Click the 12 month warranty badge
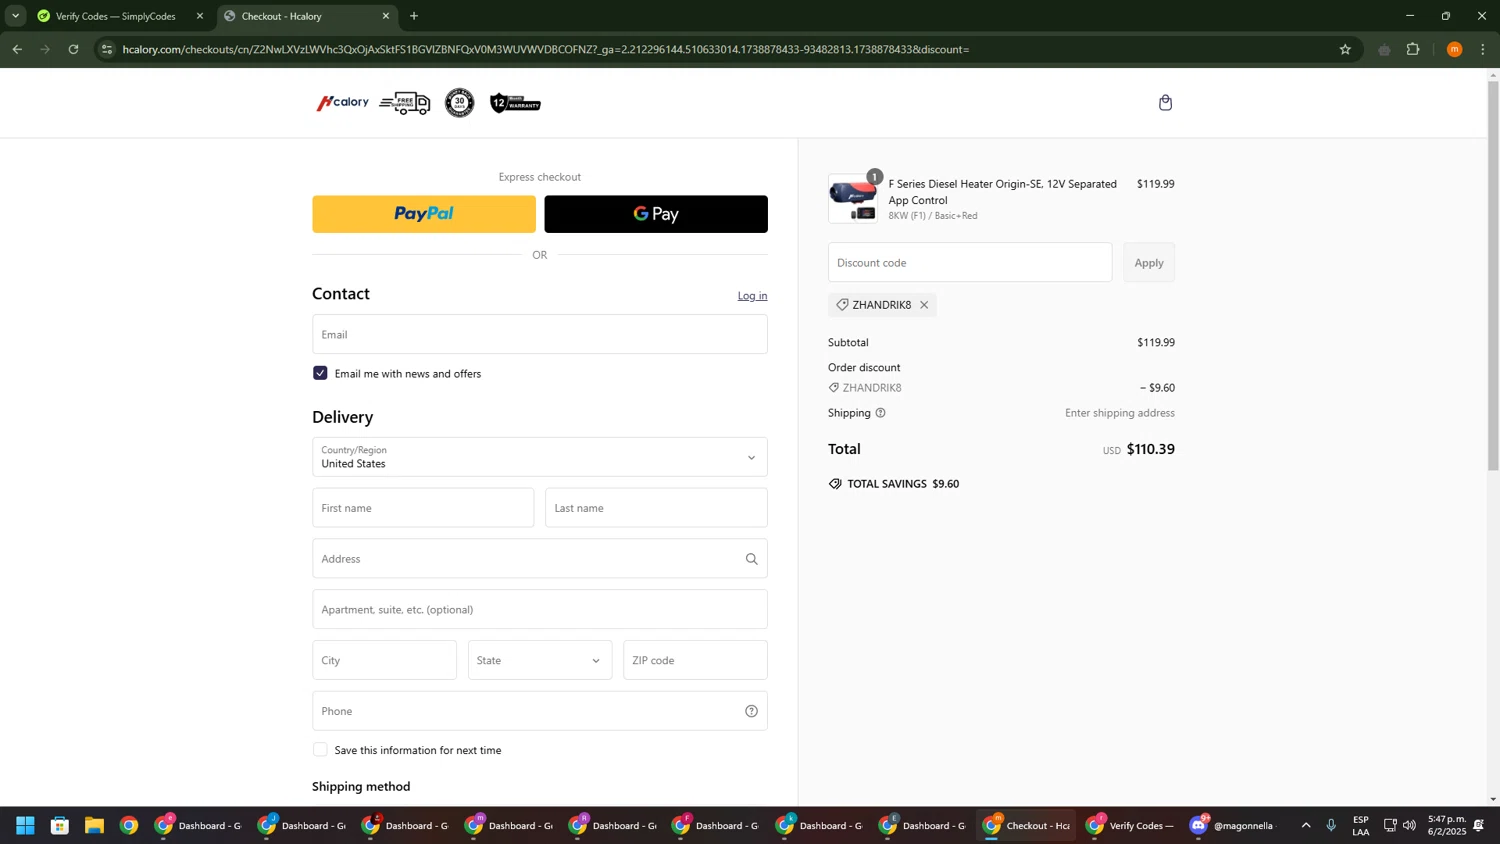Image resolution: width=1500 pixels, height=844 pixels. [x=515, y=103]
